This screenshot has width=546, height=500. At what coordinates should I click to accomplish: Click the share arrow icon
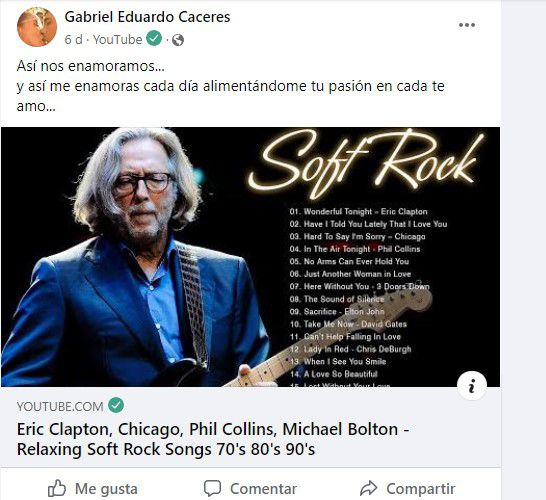tap(369, 488)
